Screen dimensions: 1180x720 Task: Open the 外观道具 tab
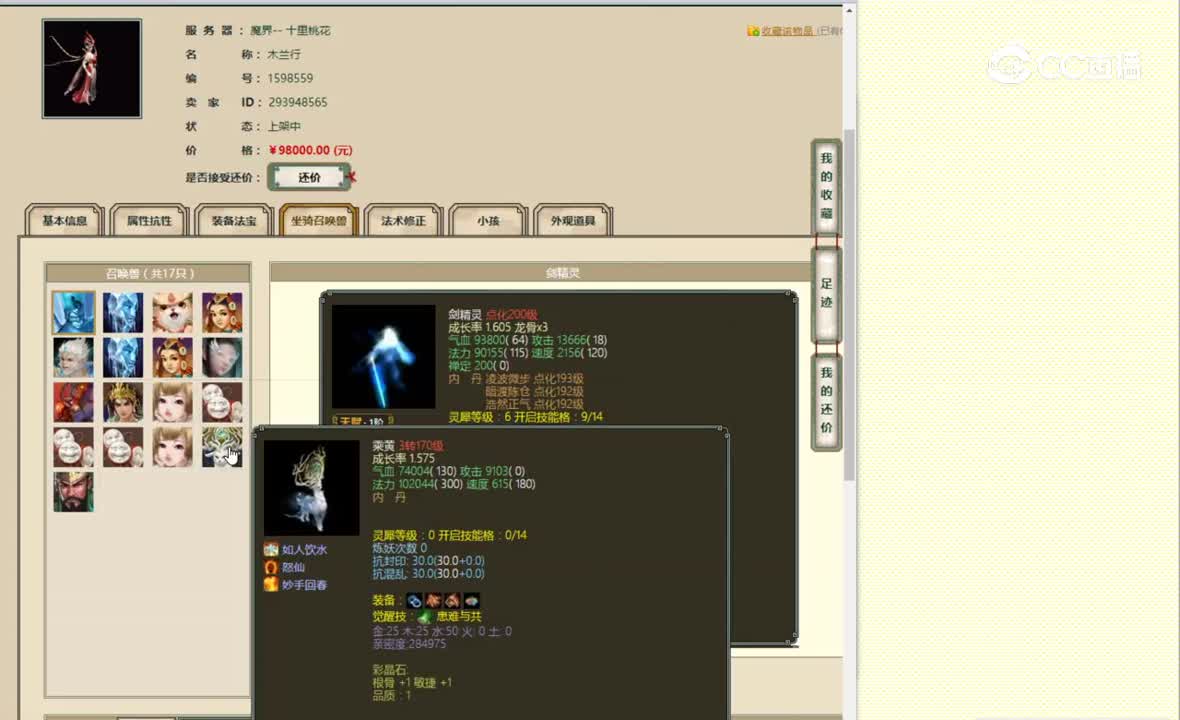573,220
